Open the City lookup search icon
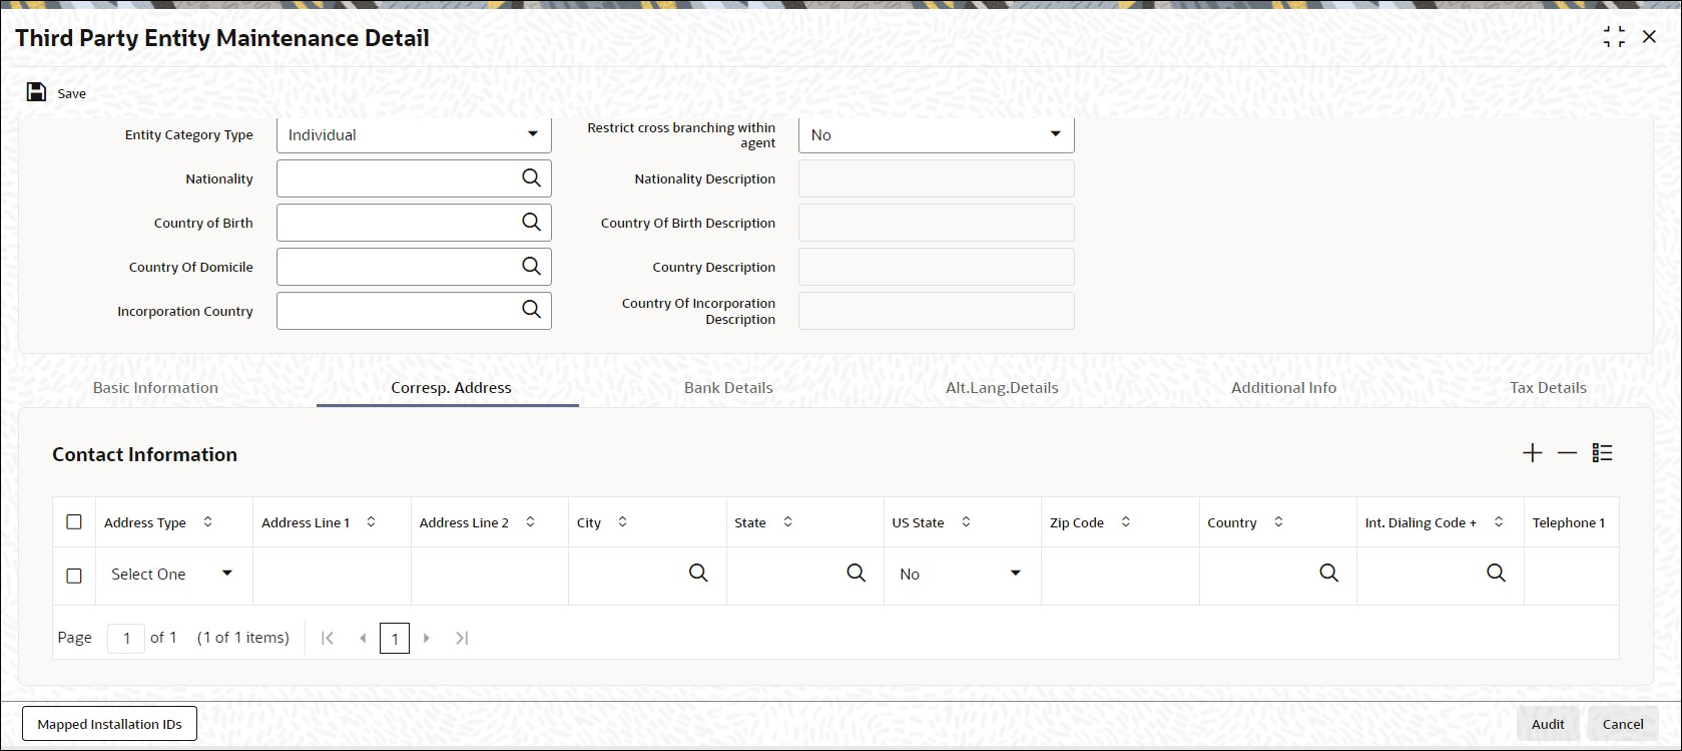 tap(698, 573)
